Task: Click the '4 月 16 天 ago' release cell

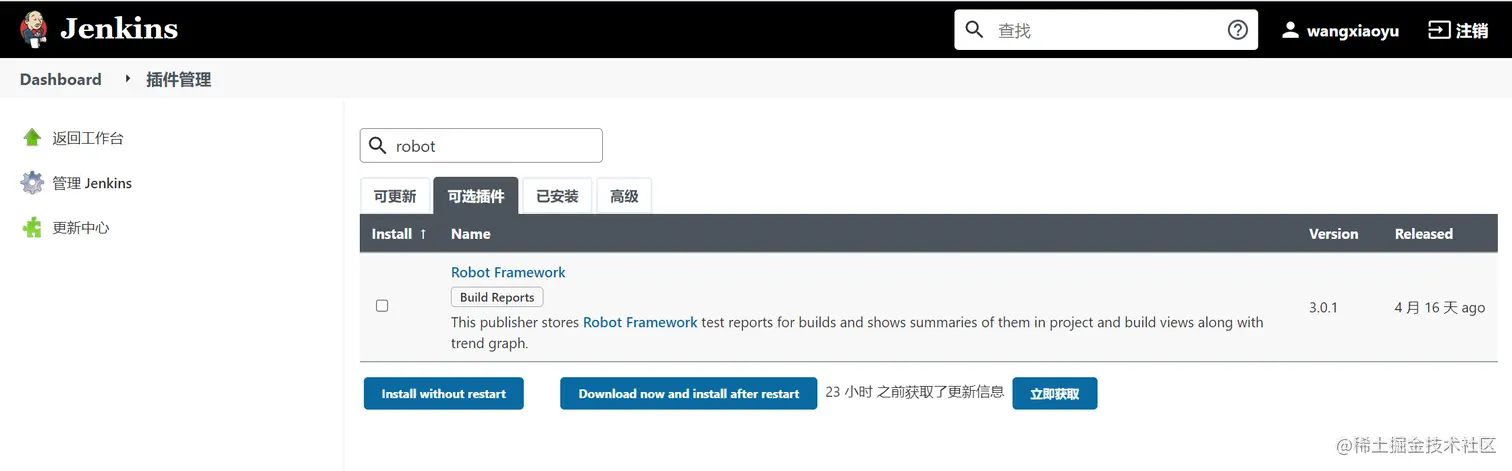Action: point(1440,308)
